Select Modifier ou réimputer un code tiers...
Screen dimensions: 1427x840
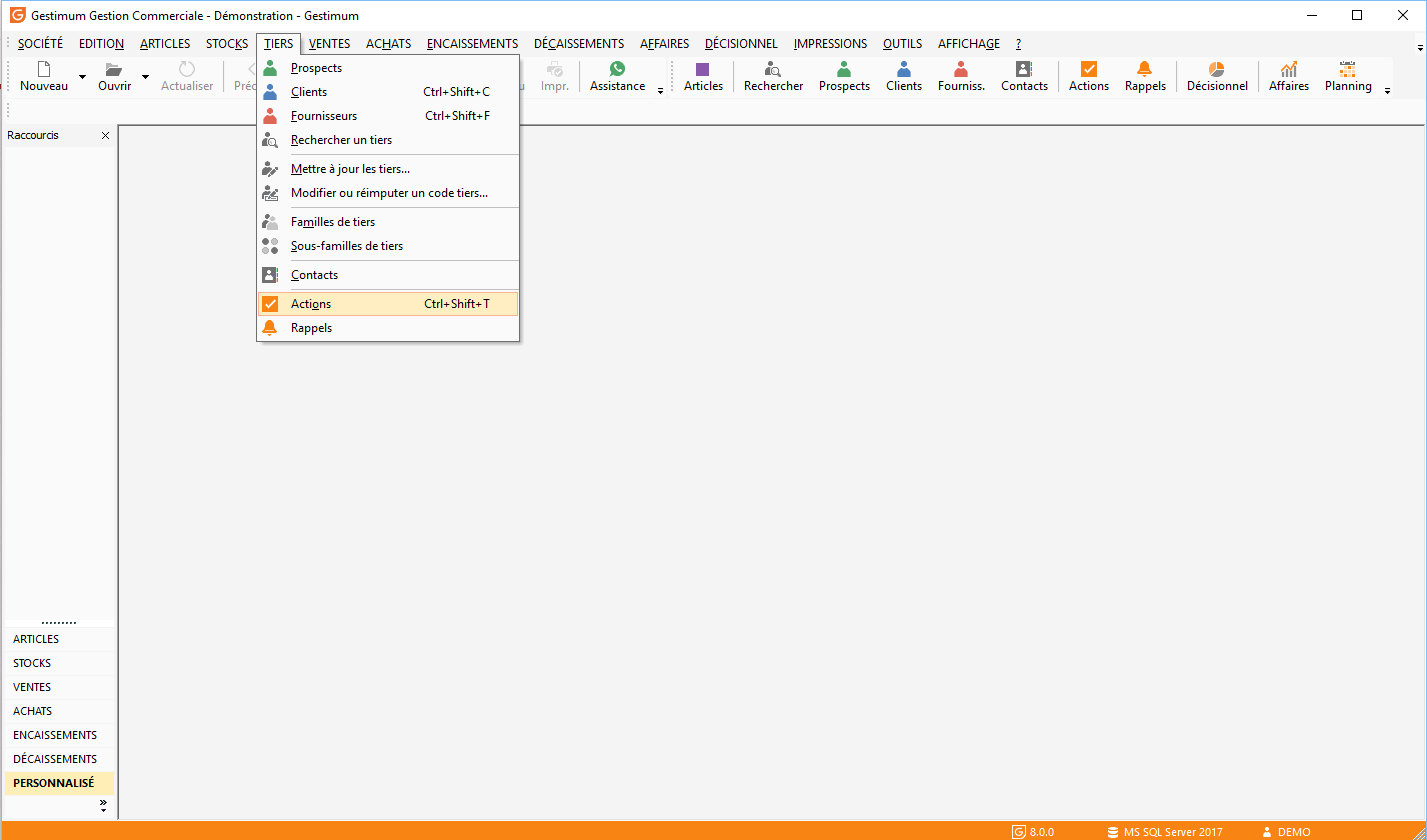coord(388,193)
